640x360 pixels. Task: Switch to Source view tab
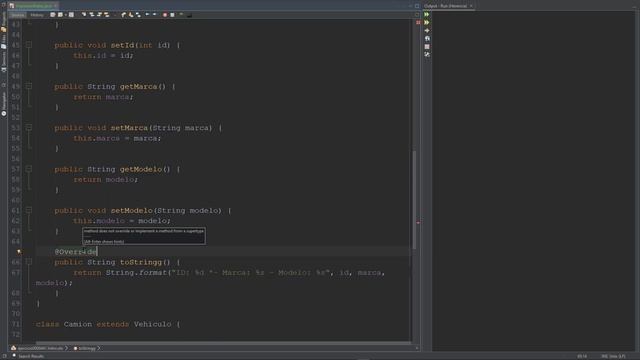(18, 15)
